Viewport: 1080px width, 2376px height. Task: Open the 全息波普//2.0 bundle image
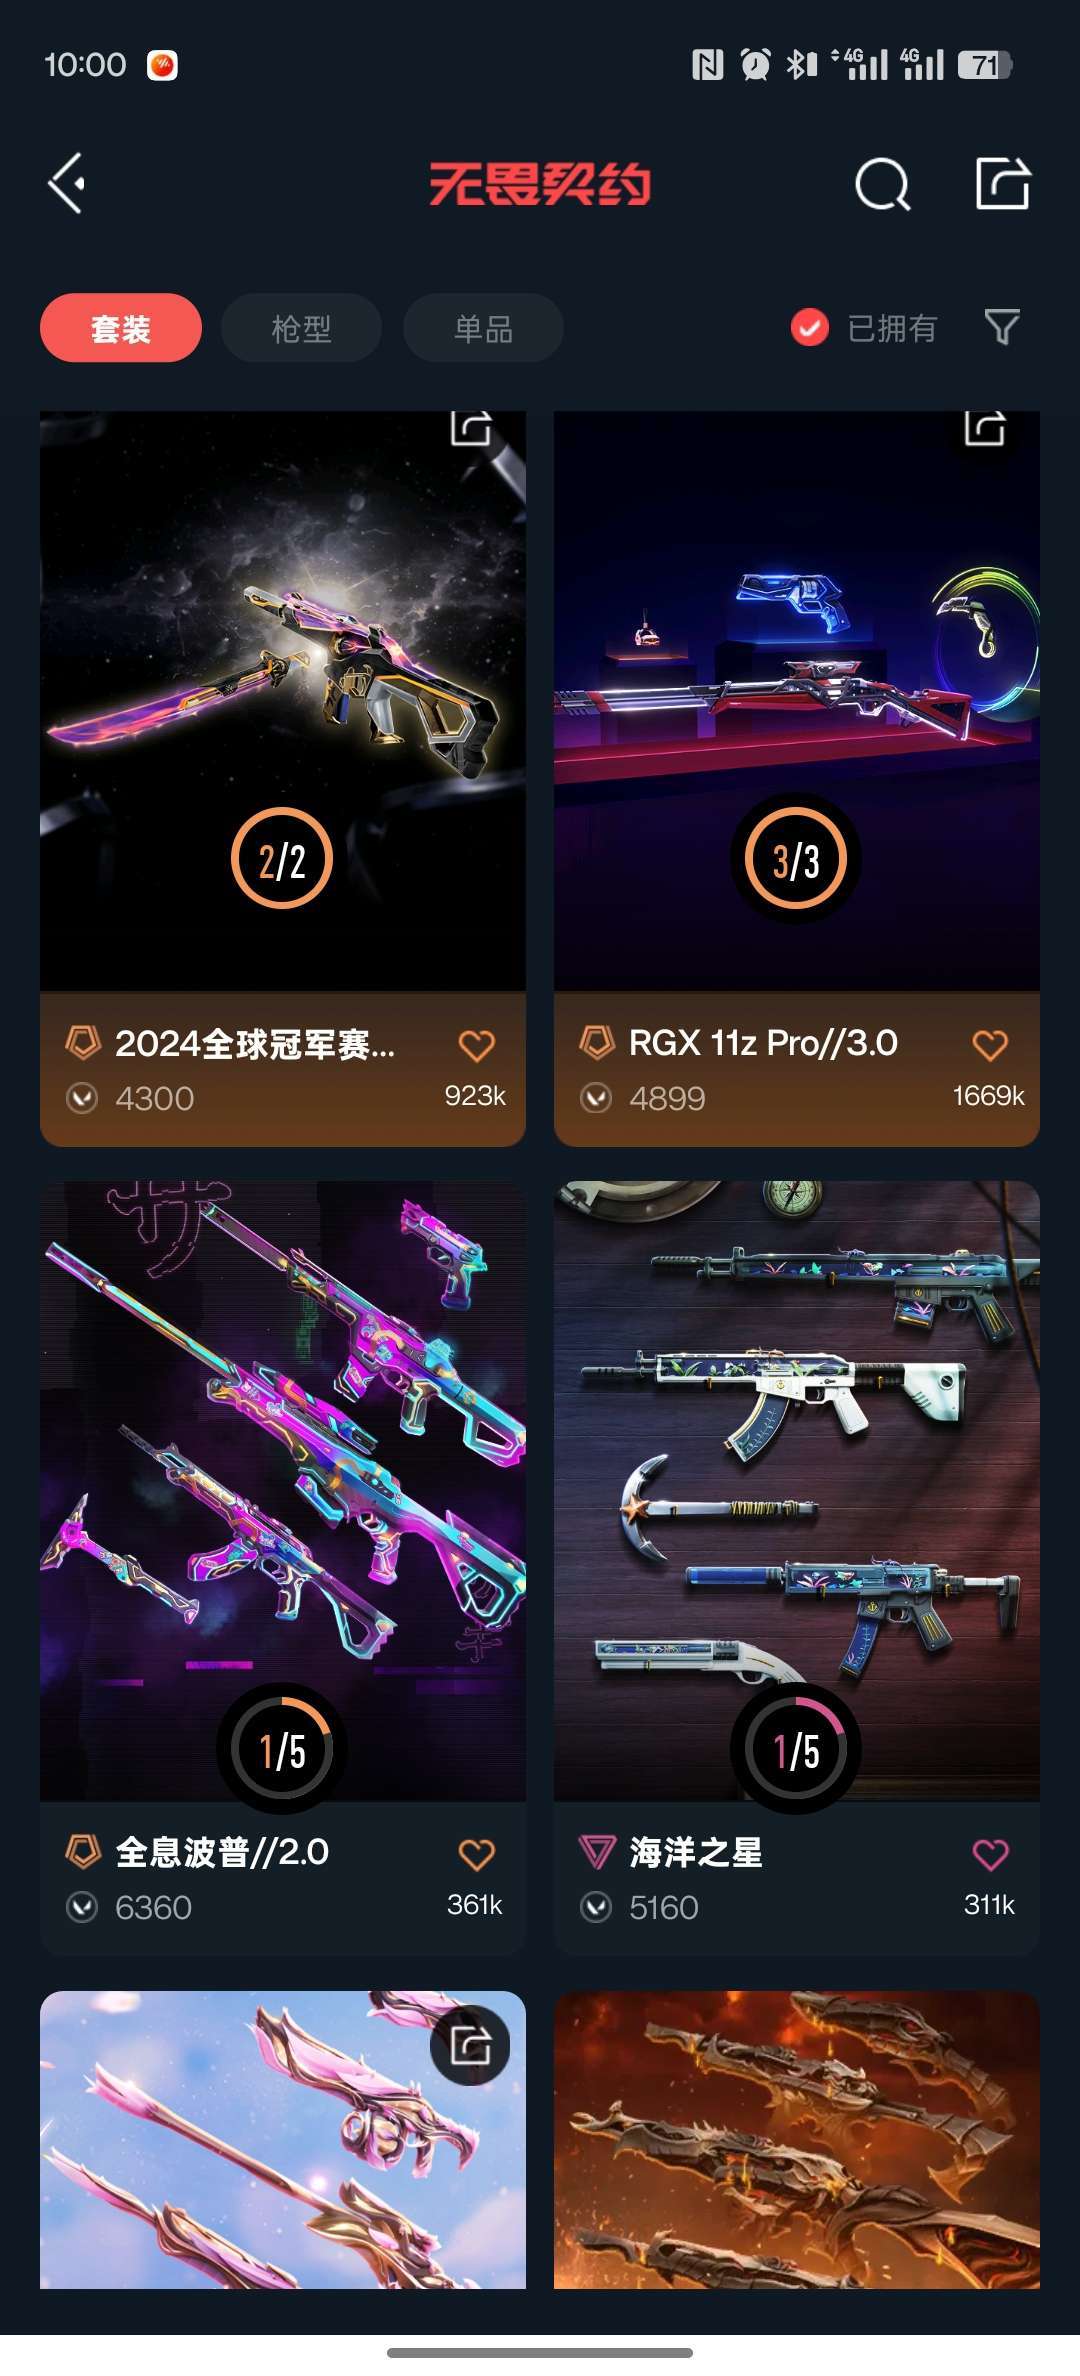pos(283,1491)
